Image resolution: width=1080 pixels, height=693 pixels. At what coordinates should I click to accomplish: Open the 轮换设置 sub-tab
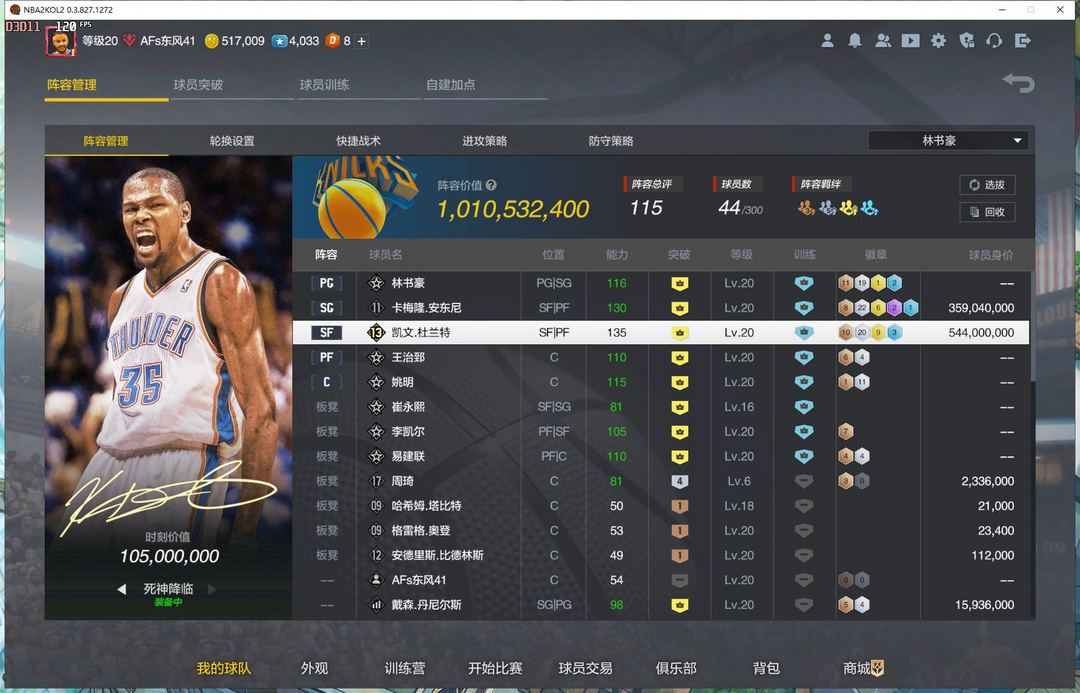[232, 141]
